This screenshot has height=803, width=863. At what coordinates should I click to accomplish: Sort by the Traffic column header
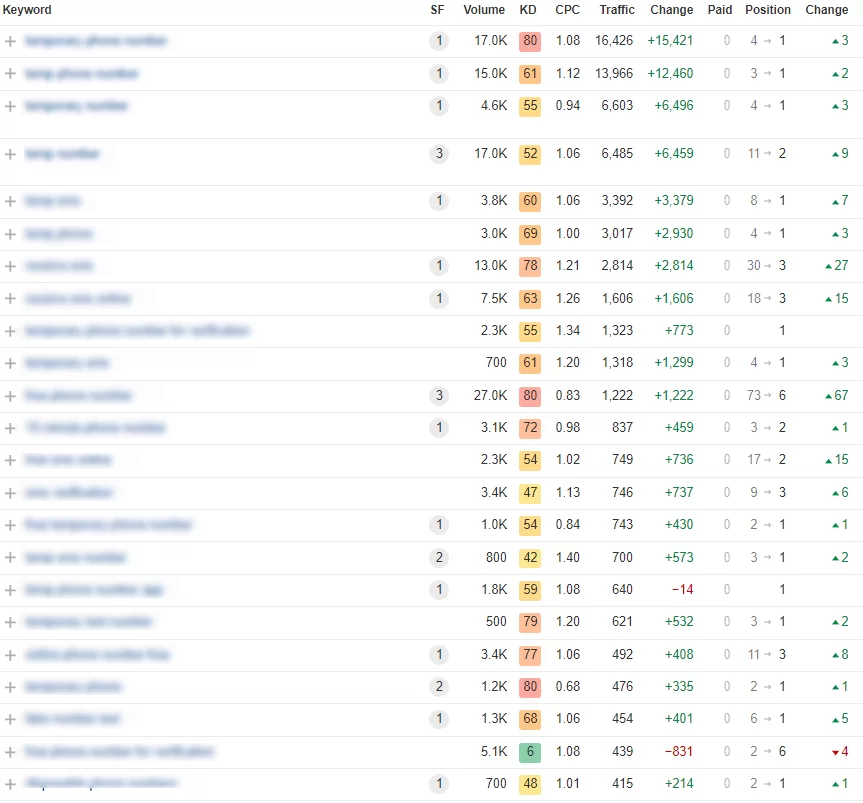(x=617, y=10)
